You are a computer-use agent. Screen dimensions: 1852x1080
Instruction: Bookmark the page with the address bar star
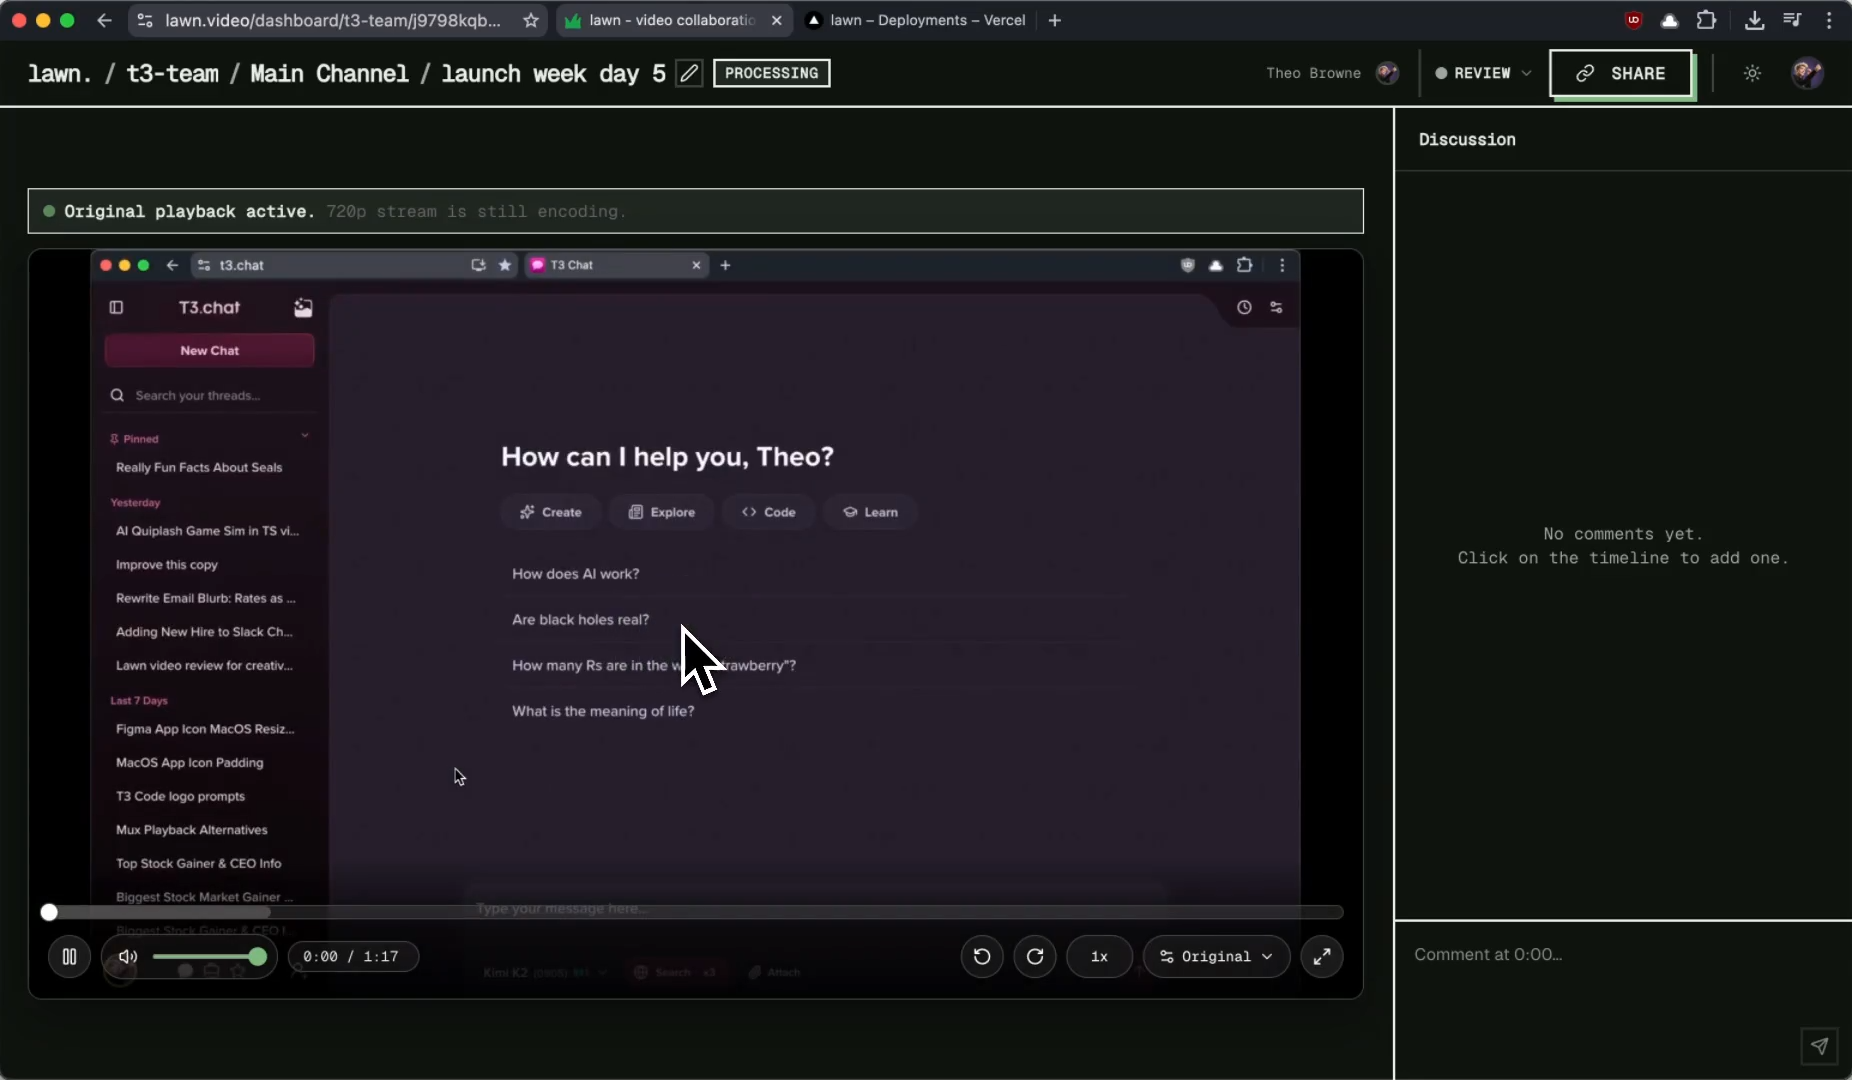point(531,20)
